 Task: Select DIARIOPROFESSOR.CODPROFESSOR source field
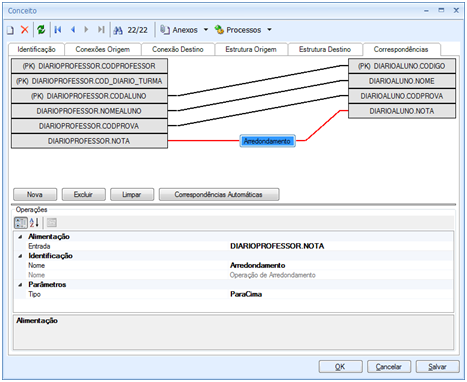coord(89,66)
